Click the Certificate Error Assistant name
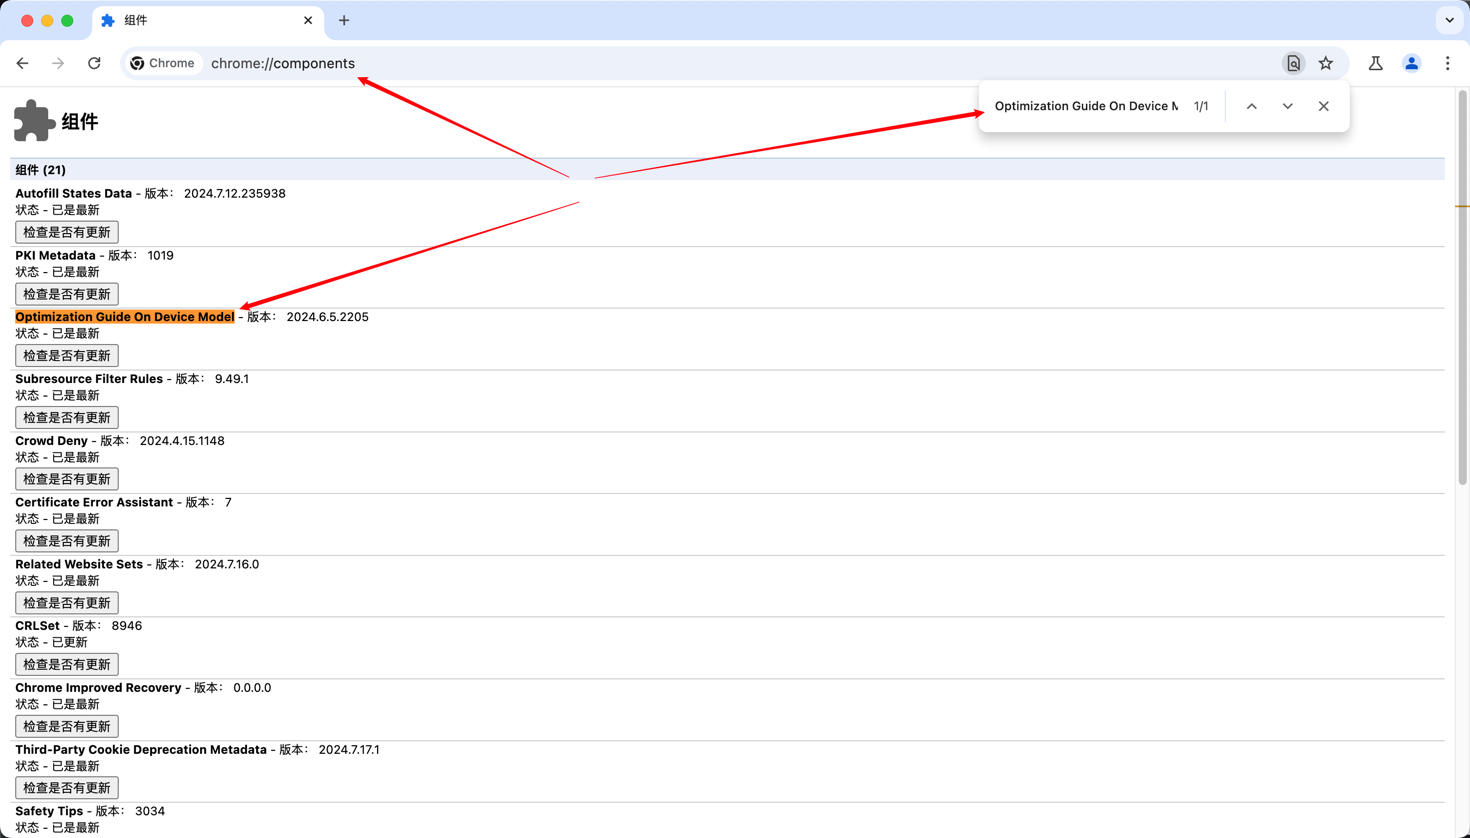 [x=94, y=503]
